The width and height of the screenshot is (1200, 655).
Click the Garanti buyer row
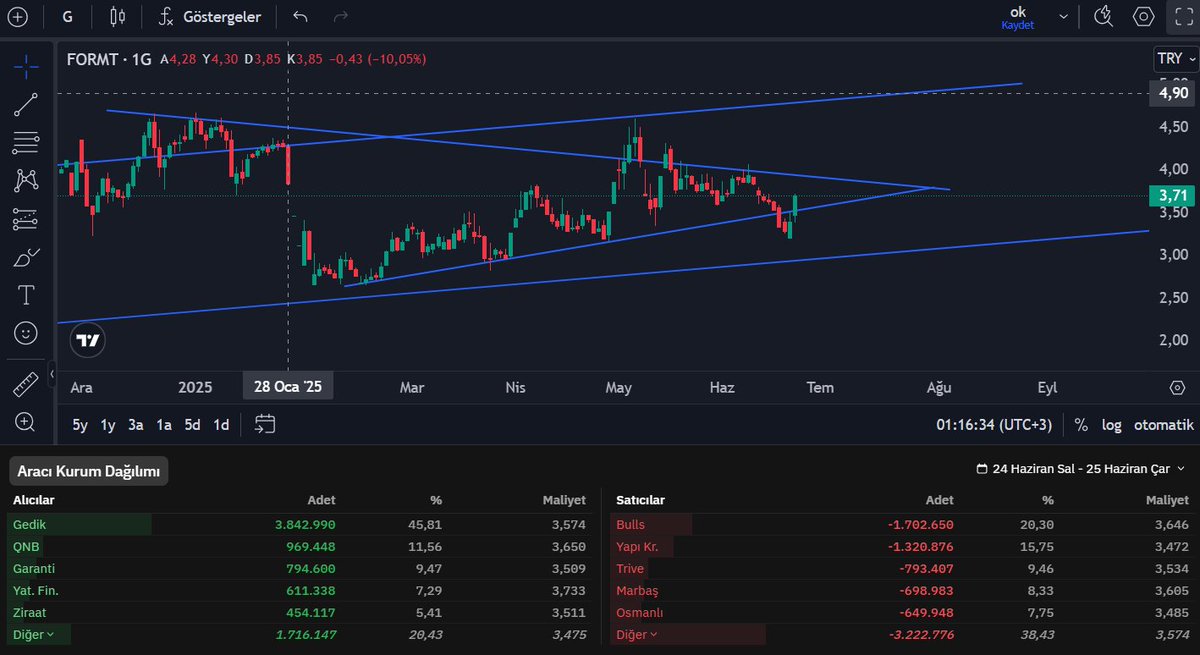click(297, 568)
